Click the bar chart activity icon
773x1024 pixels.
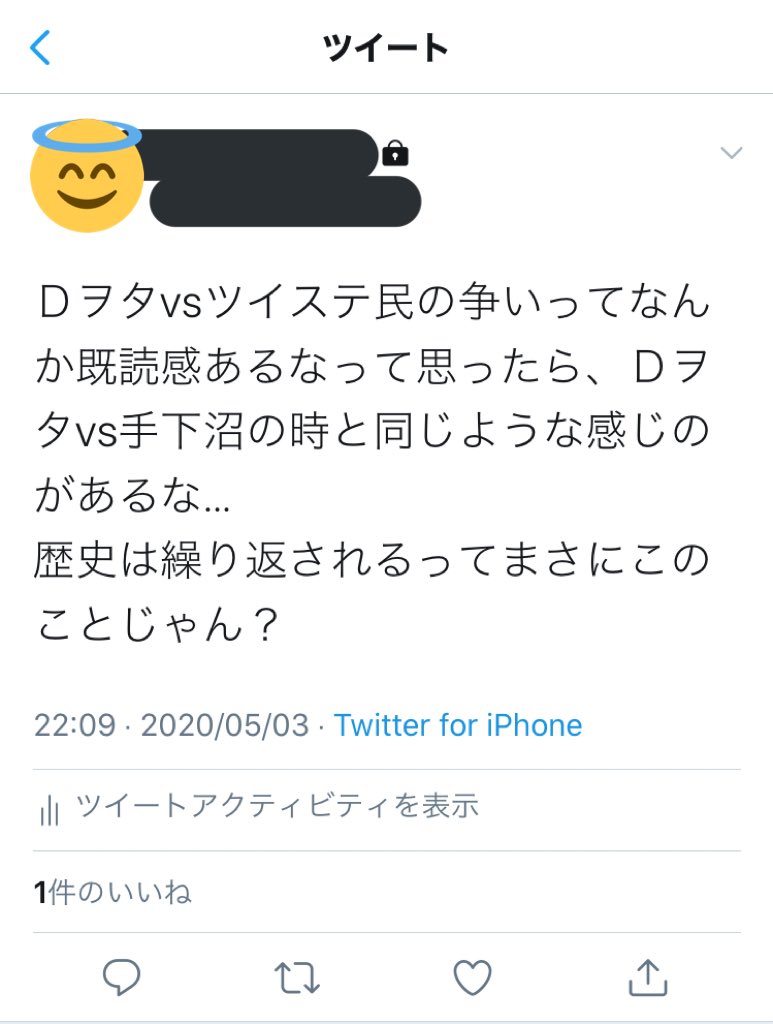(50, 809)
